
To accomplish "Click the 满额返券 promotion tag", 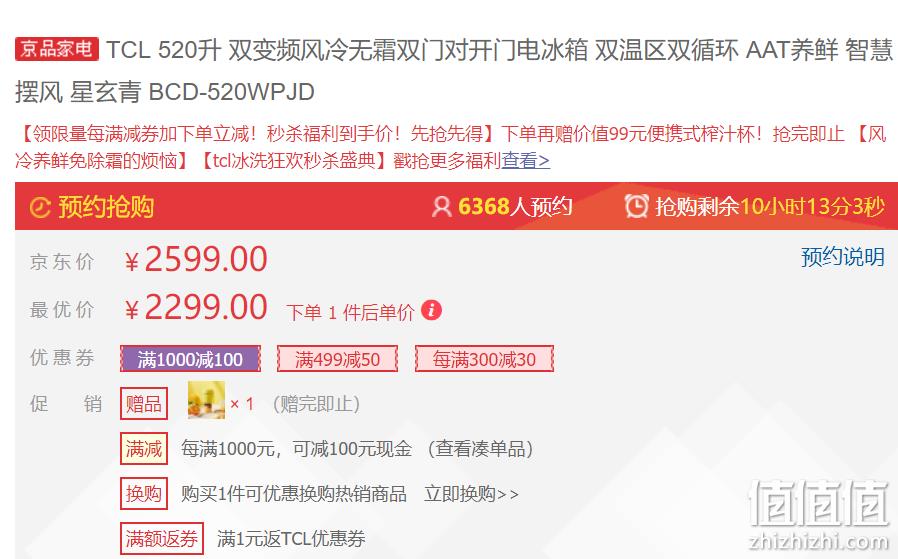I will pyautogui.click(x=162, y=538).
